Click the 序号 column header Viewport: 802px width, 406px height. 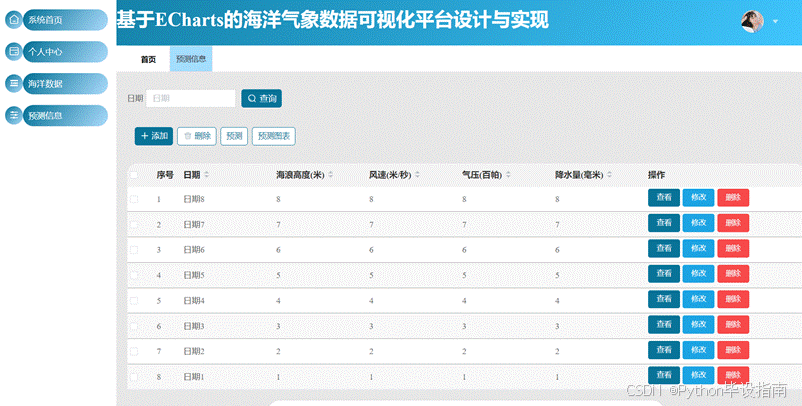click(165, 175)
